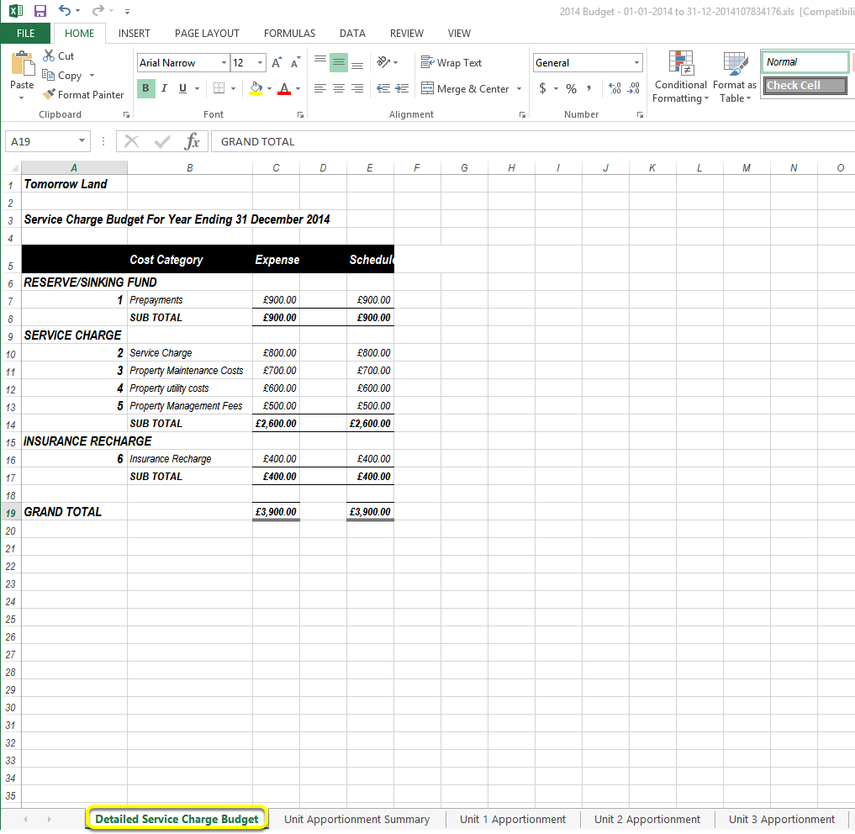
Task: Apply comma style format
Action: [589, 88]
